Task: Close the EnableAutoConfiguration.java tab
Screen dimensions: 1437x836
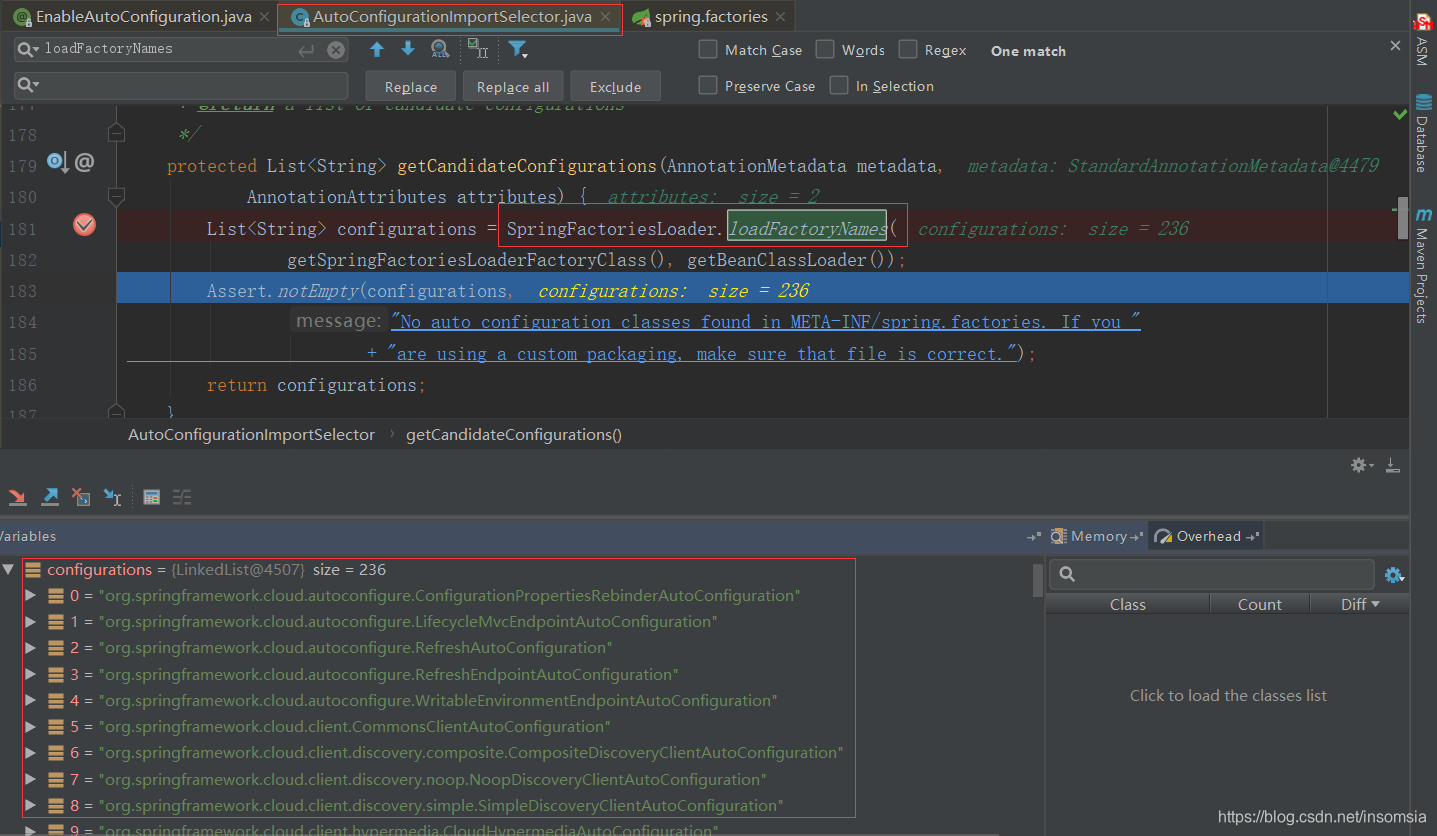Action: (x=264, y=17)
